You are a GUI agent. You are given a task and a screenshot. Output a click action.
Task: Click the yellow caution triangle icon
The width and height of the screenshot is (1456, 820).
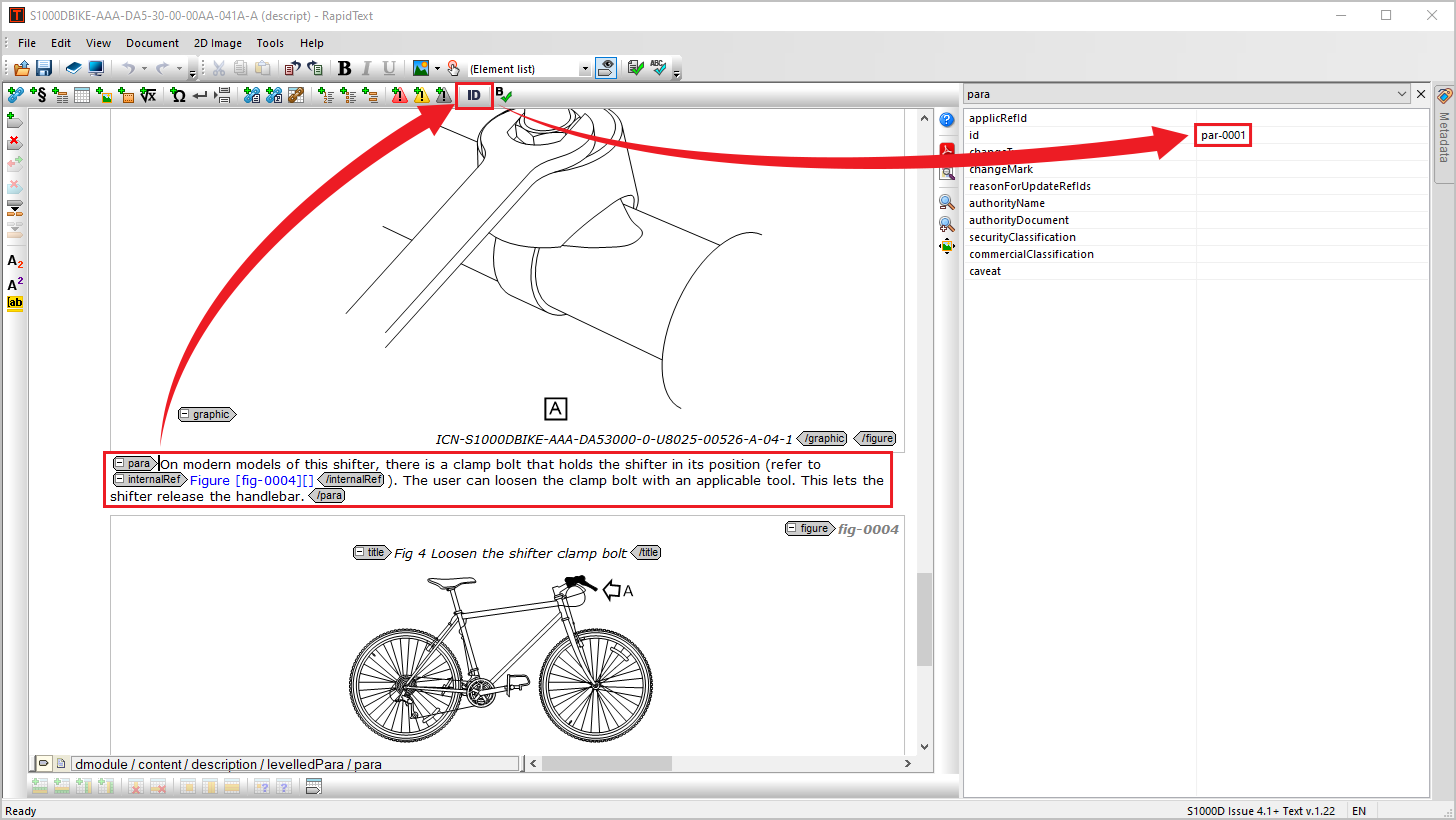point(421,95)
